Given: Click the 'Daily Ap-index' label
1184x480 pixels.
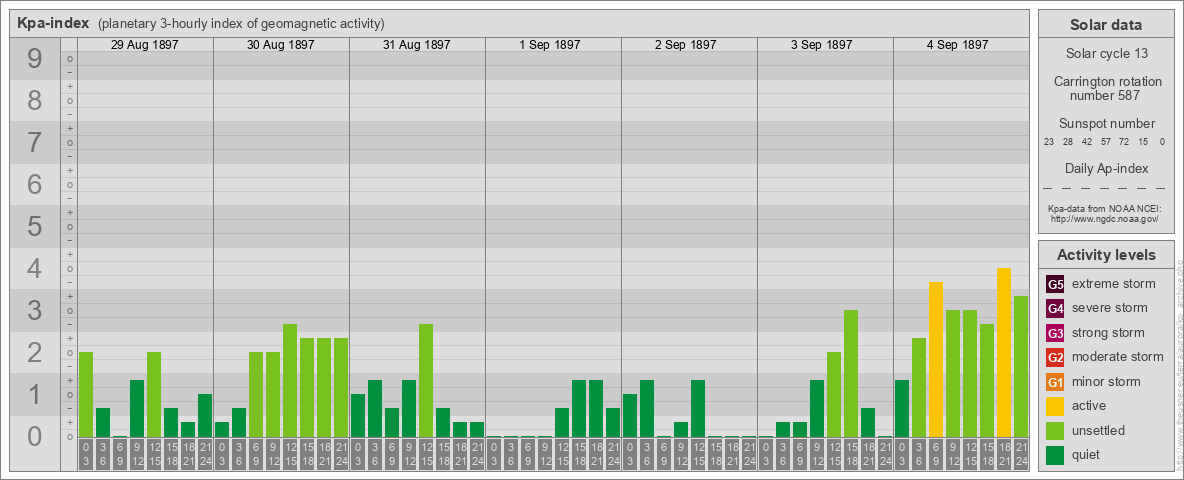Looking at the screenshot, I should (1106, 168).
